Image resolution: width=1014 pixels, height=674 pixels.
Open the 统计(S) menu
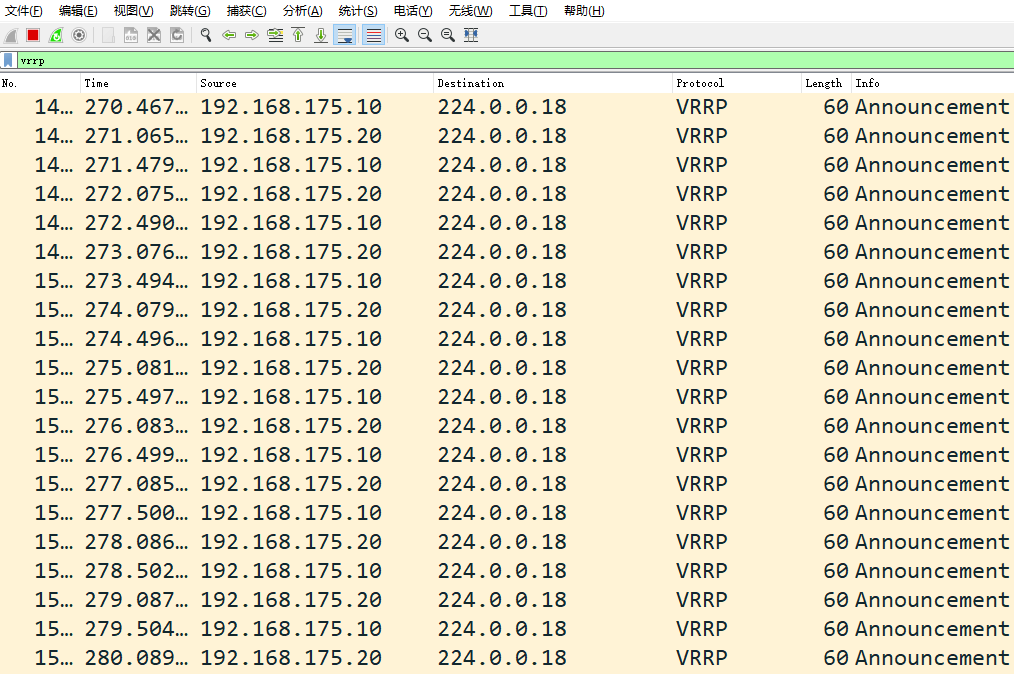tap(357, 11)
